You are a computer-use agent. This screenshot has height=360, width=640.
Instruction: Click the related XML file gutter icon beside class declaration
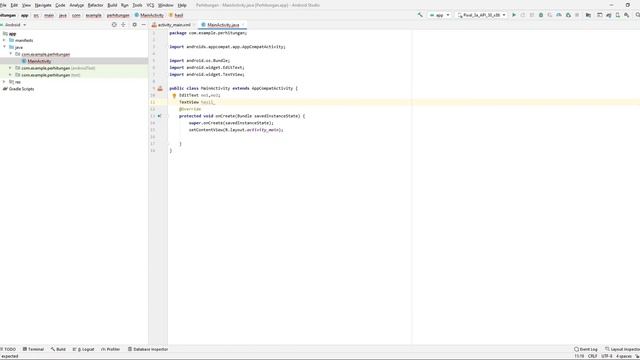click(160, 88)
